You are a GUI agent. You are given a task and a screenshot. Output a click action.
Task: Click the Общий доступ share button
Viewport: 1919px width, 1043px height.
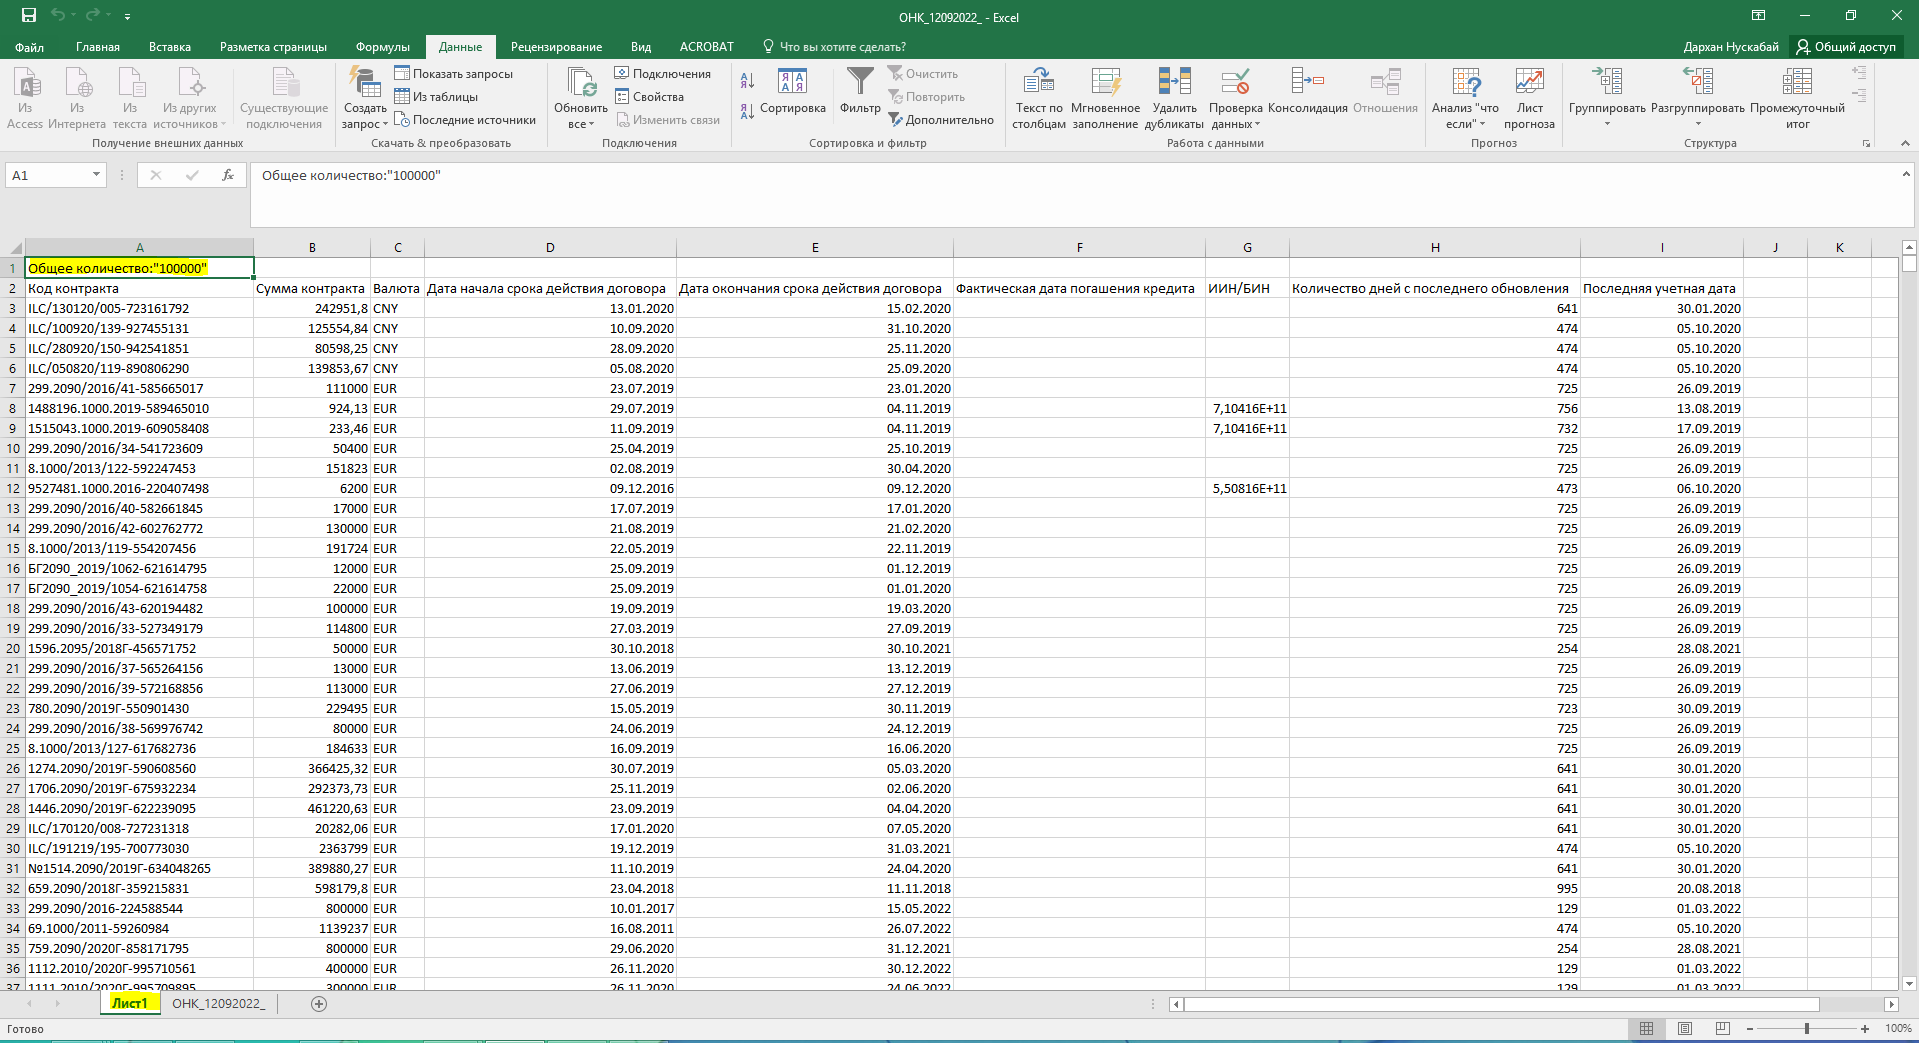click(1846, 47)
